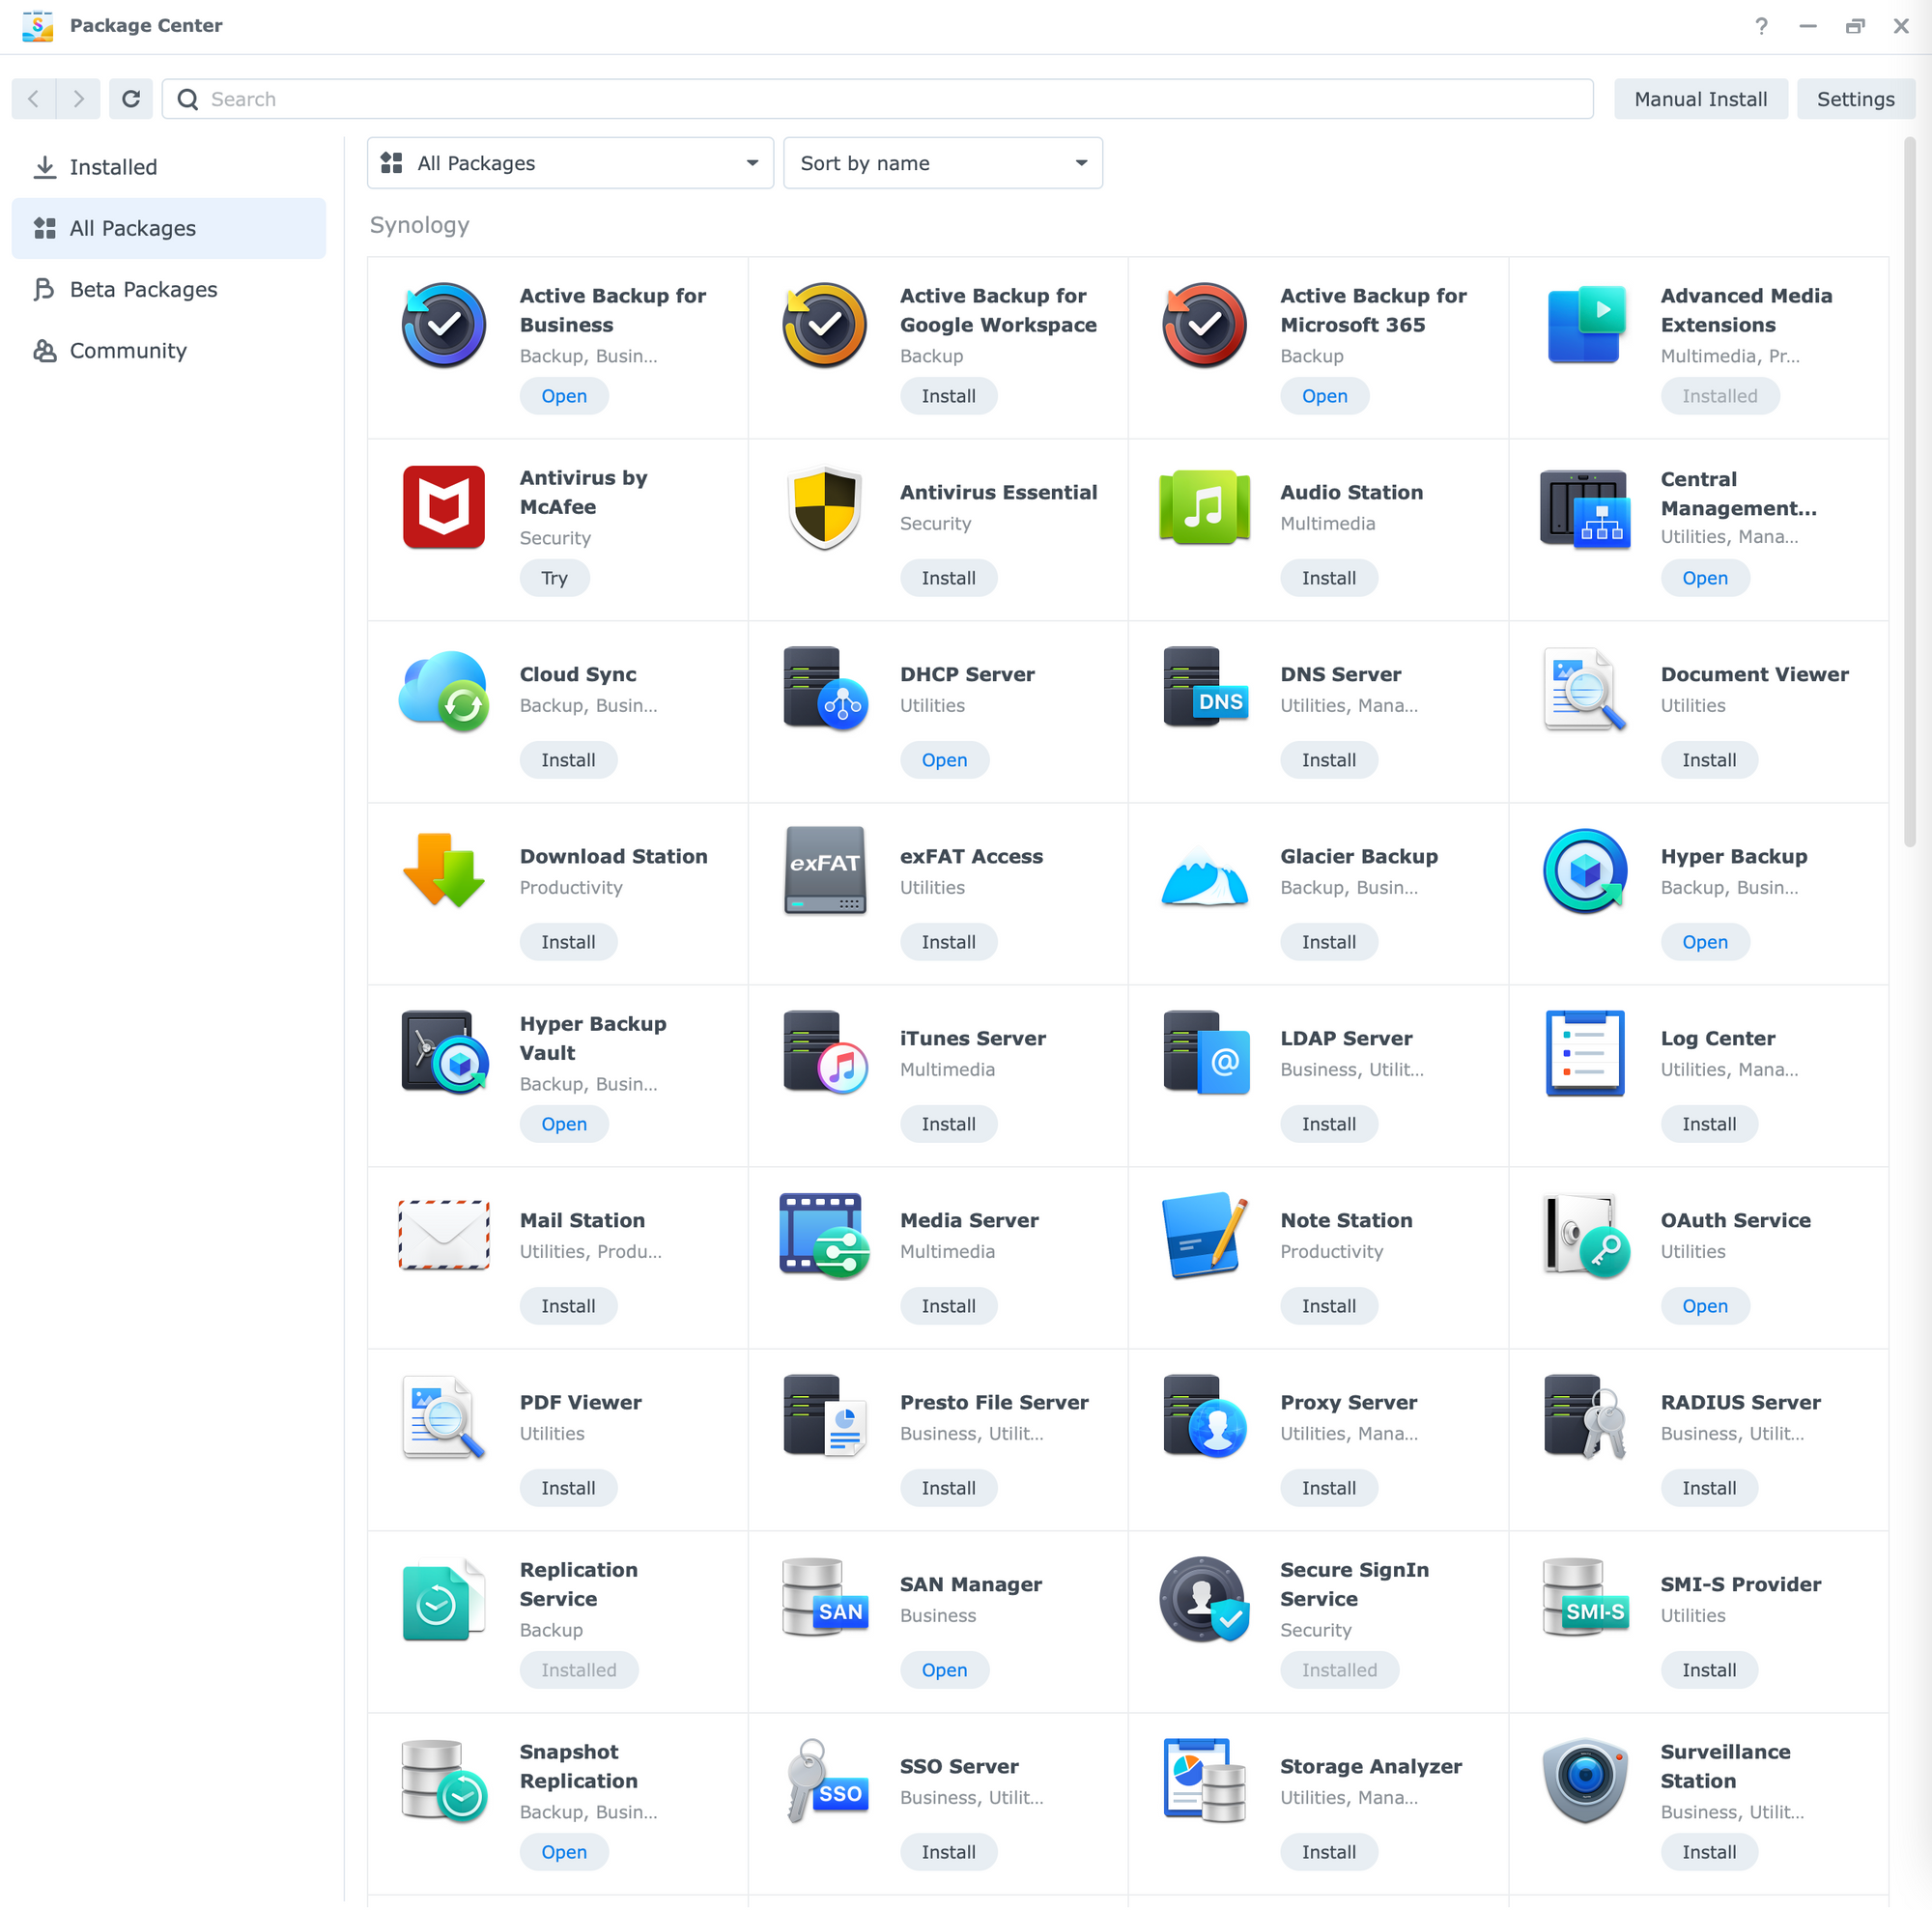Select All Packages in the sidebar

[x=169, y=228]
